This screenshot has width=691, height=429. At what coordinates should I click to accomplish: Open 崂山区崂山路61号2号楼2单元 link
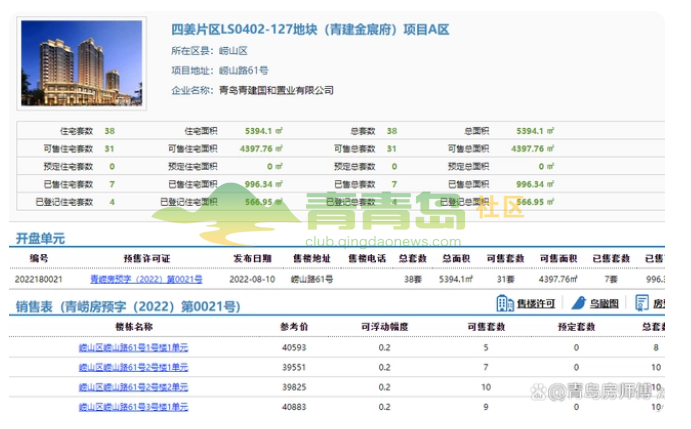click(134, 387)
